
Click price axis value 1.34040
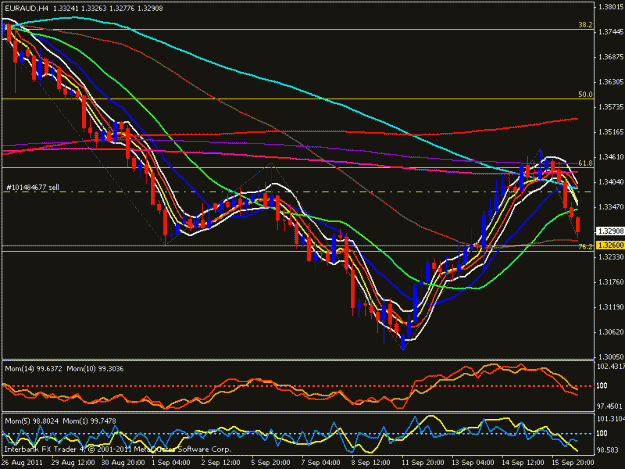(611, 182)
